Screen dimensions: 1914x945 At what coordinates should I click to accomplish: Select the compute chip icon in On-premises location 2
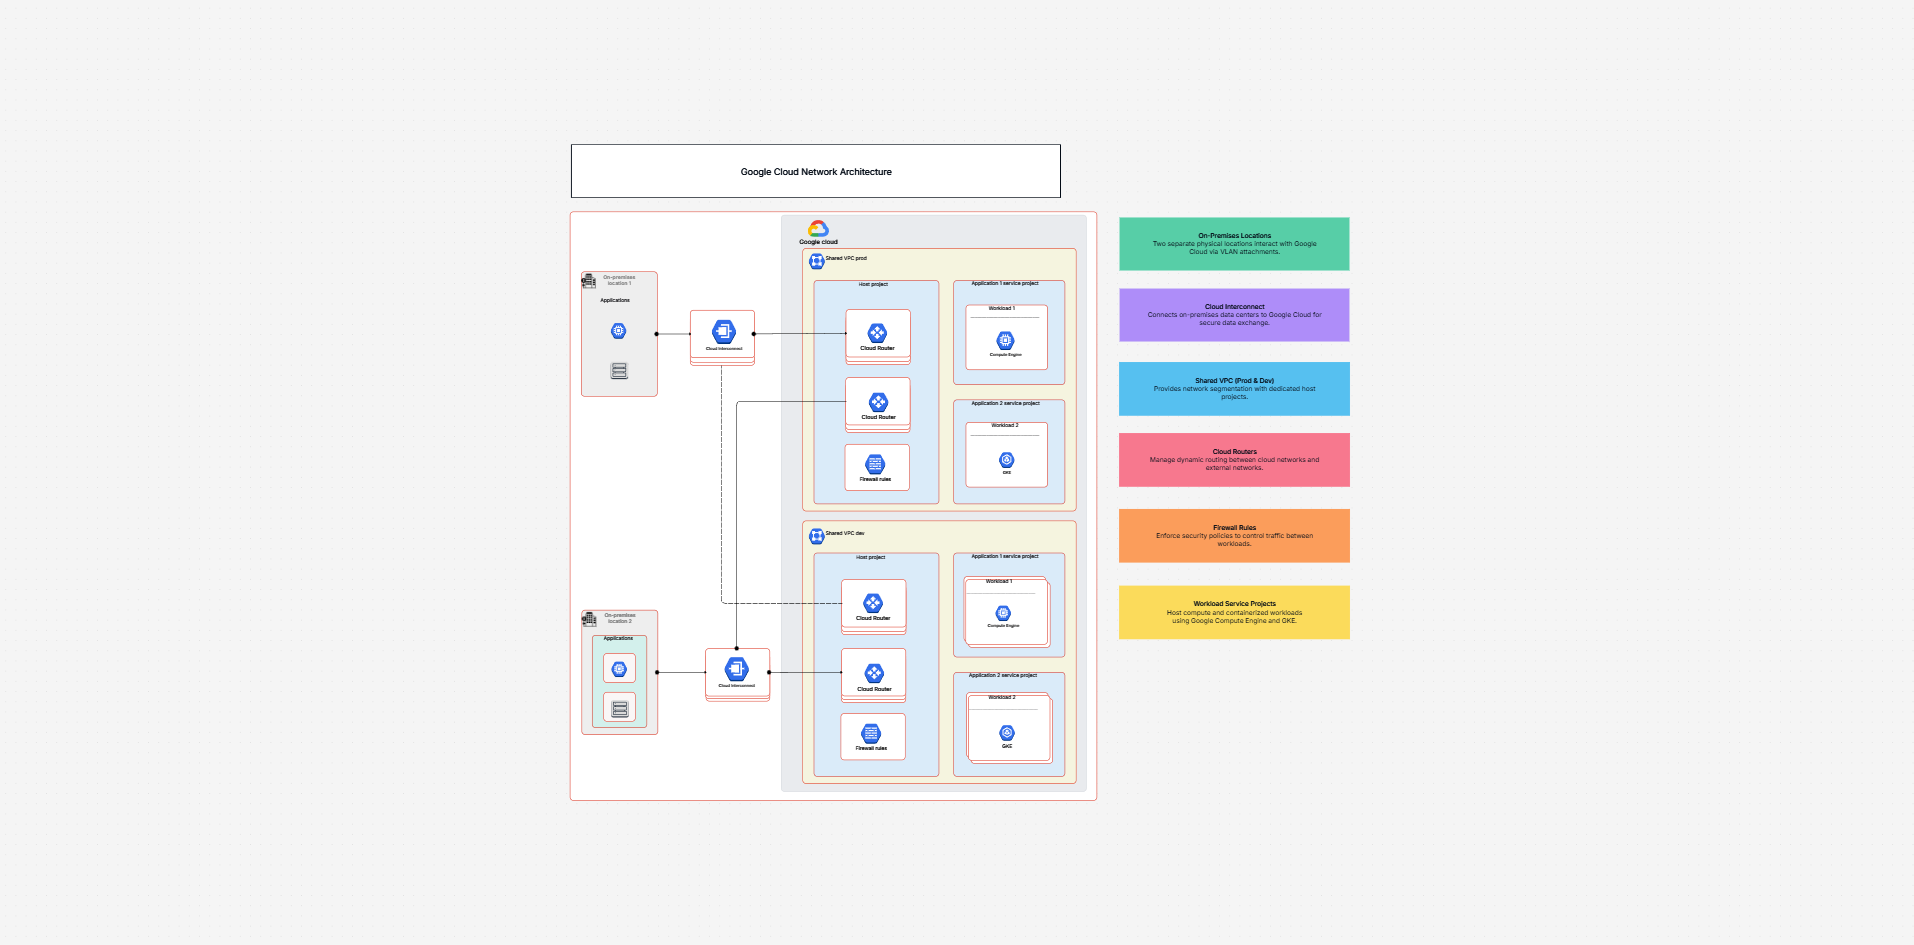point(619,669)
